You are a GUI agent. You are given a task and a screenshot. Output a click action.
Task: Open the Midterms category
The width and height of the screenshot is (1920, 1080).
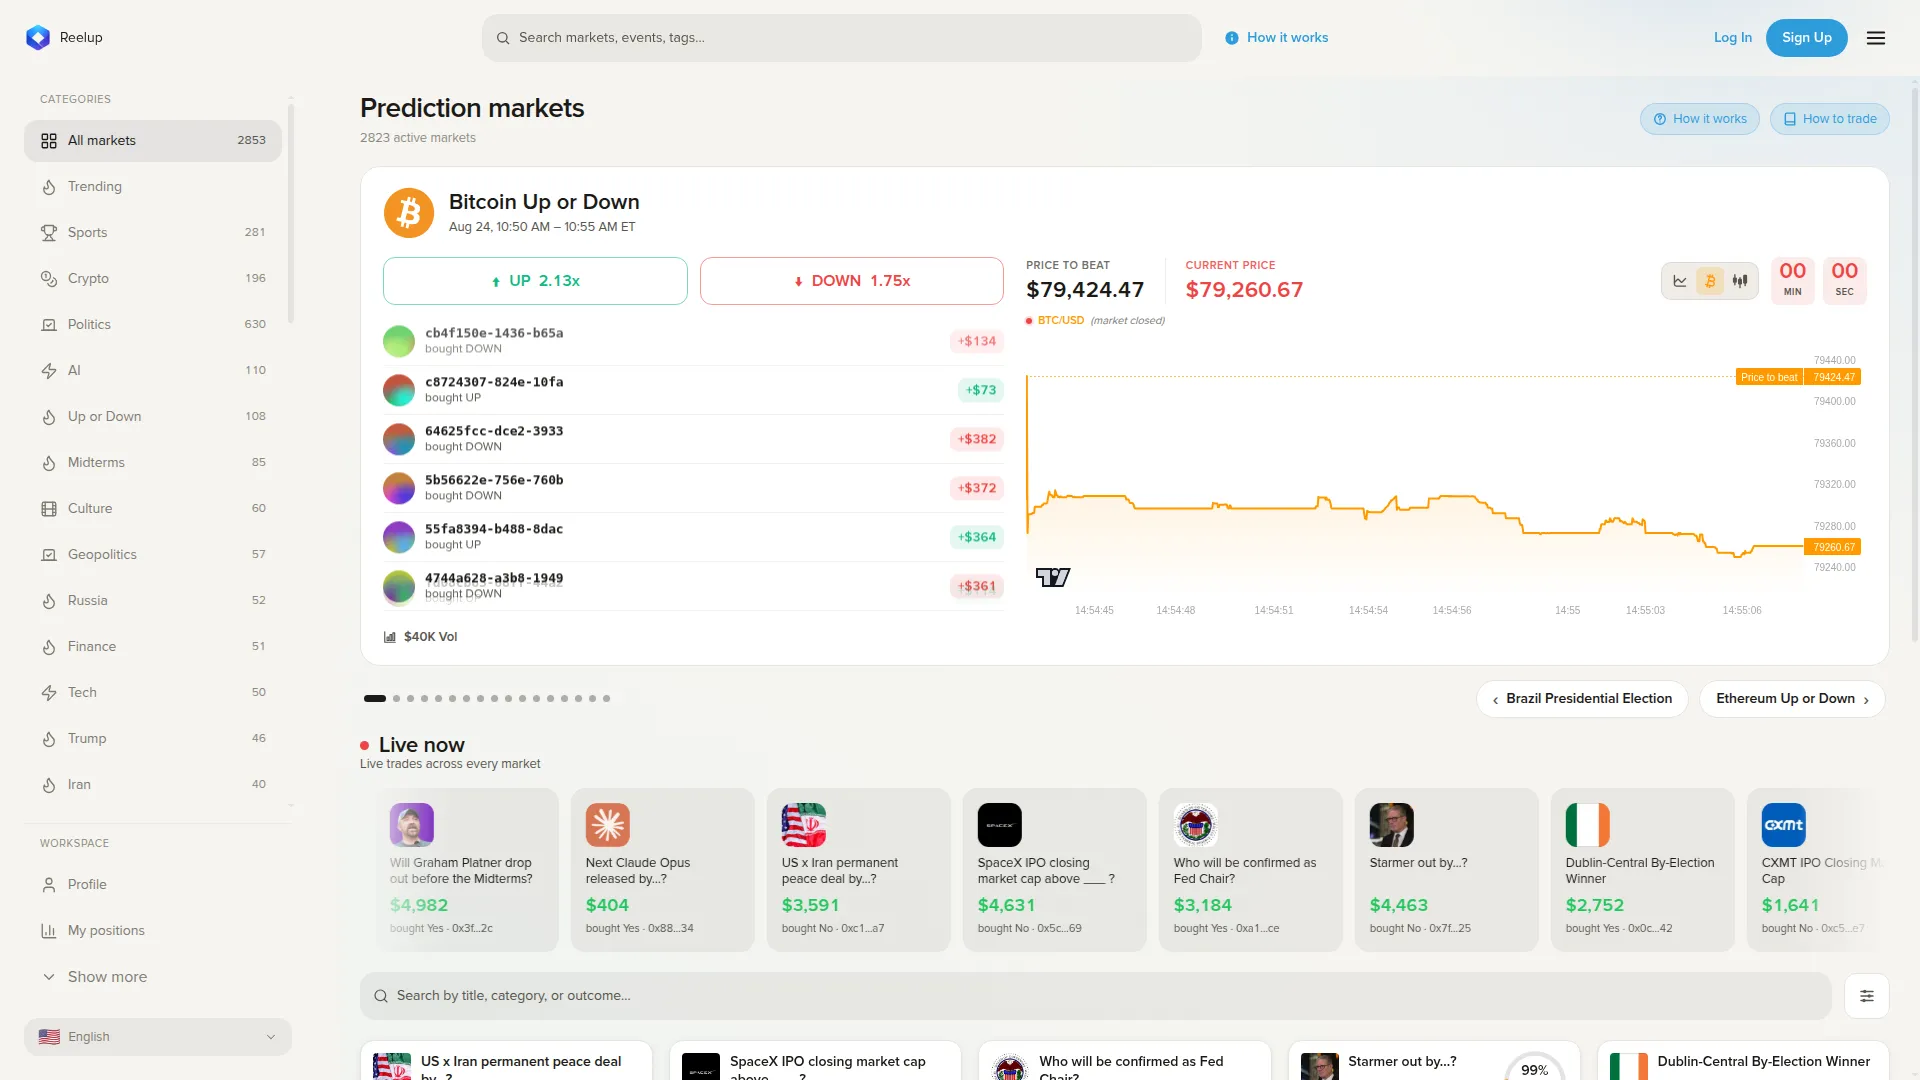point(153,463)
